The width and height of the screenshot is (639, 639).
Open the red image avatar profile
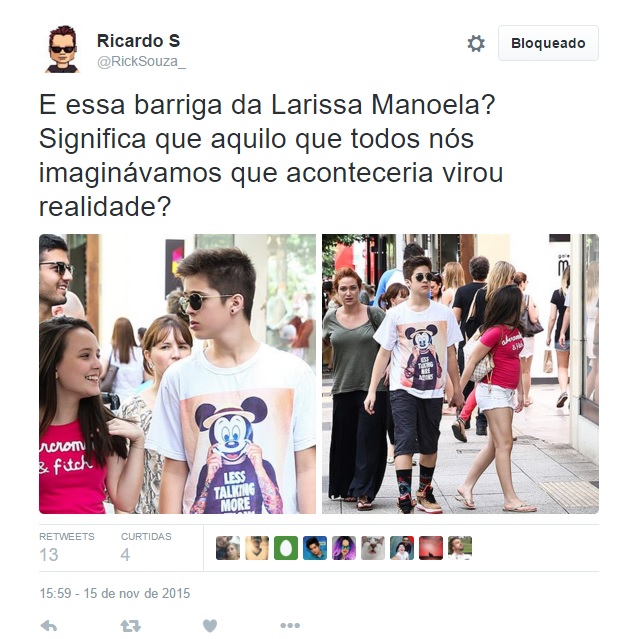(431, 548)
